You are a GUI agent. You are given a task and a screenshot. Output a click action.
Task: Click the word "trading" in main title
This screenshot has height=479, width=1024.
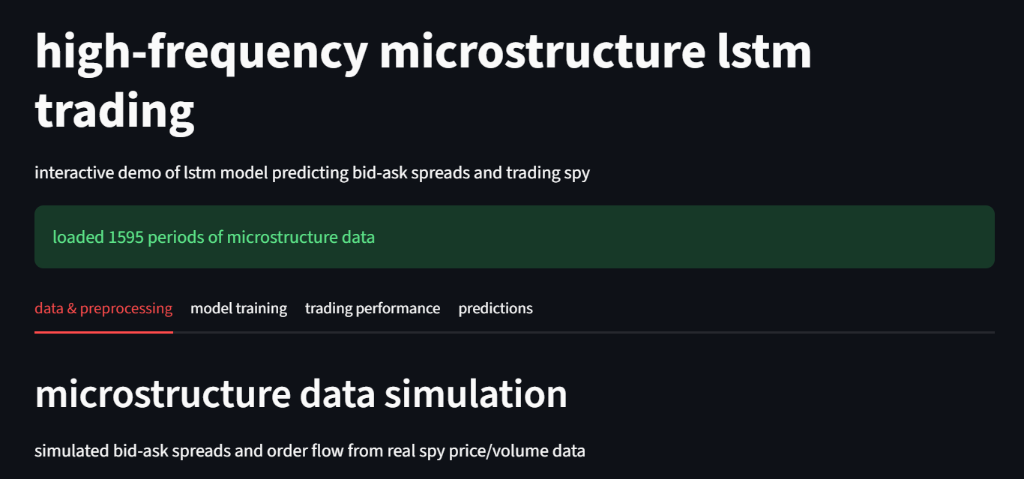coord(114,112)
